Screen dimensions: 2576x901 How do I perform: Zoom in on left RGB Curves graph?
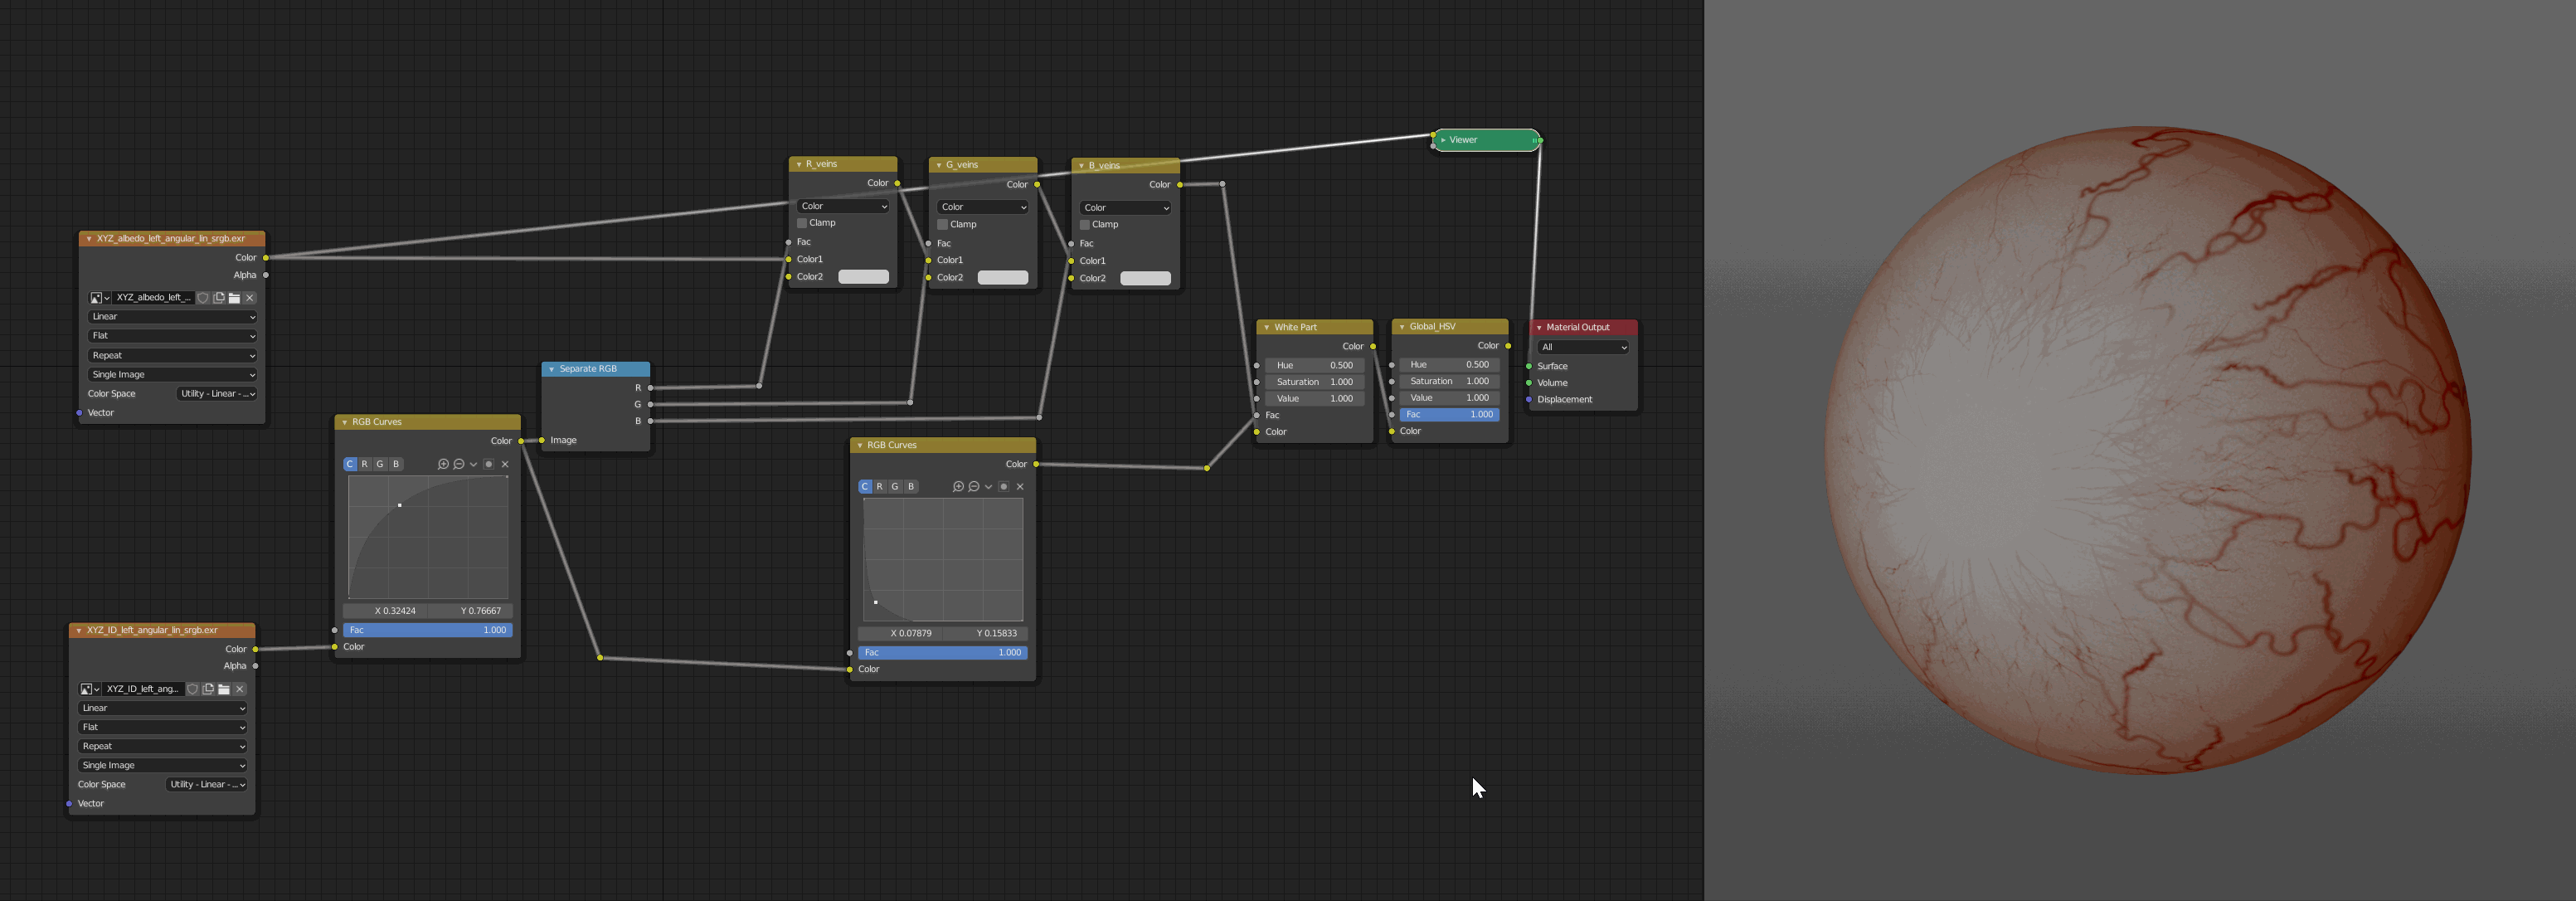[x=443, y=464]
